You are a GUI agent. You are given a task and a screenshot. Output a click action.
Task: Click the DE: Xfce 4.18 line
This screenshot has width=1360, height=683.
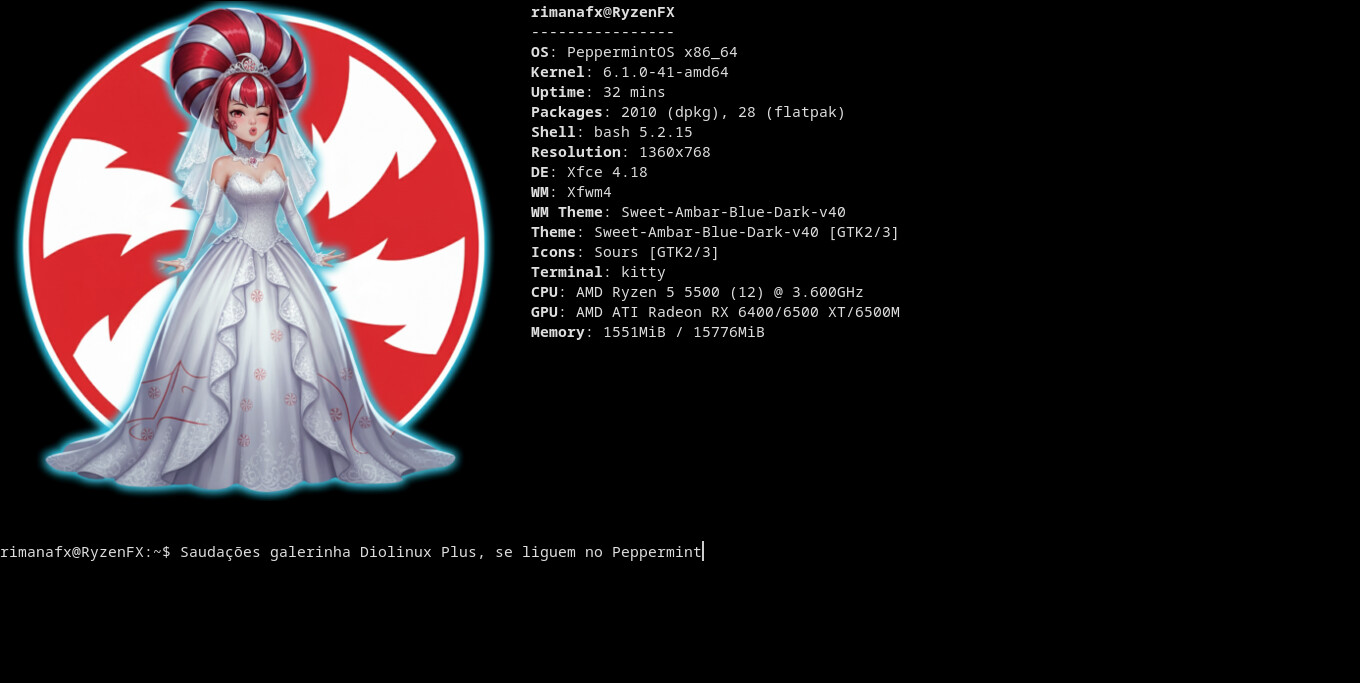[589, 172]
